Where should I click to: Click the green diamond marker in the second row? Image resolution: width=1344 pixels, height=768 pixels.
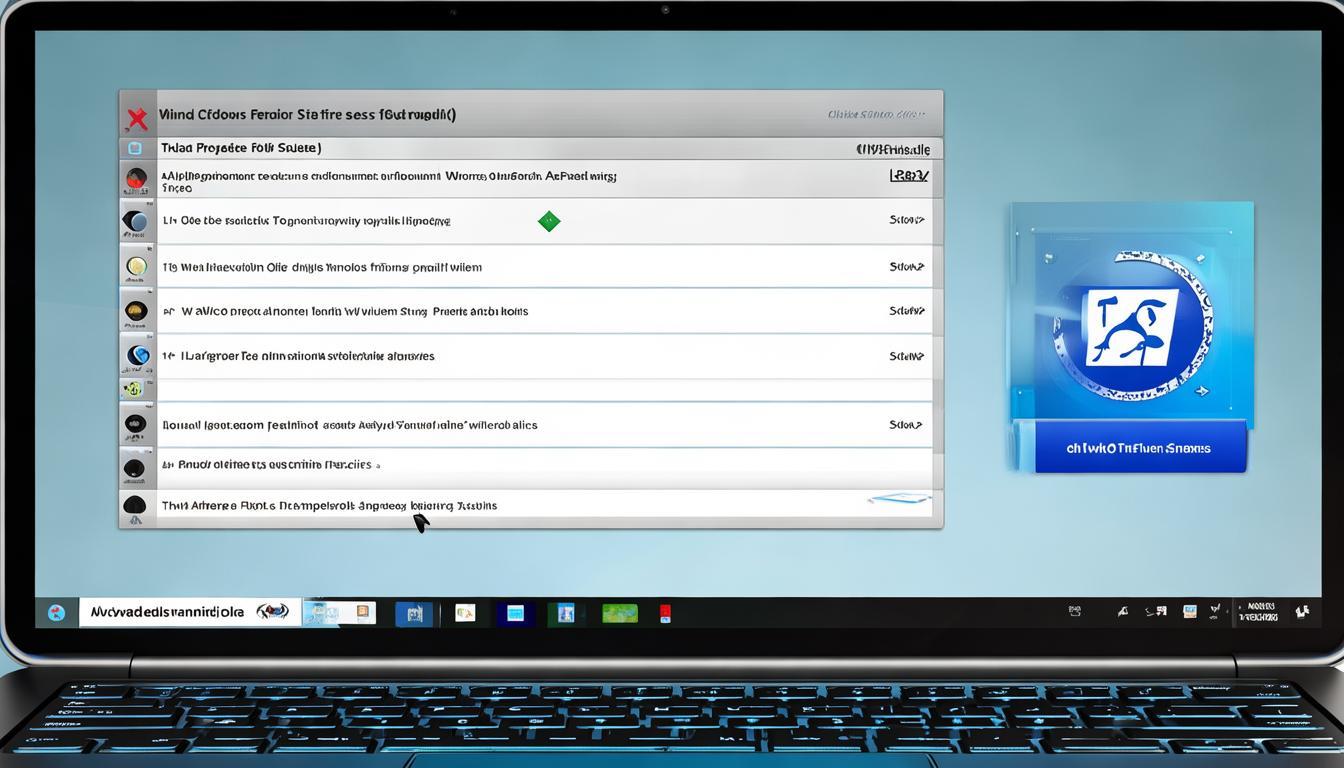pyautogui.click(x=549, y=221)
